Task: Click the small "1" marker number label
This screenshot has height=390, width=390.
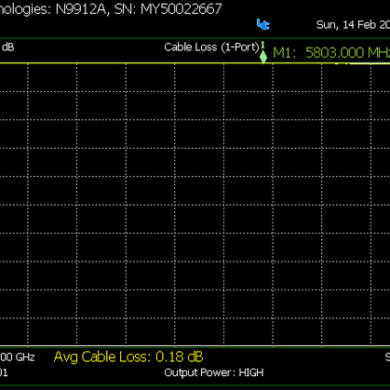Action: 263,45
